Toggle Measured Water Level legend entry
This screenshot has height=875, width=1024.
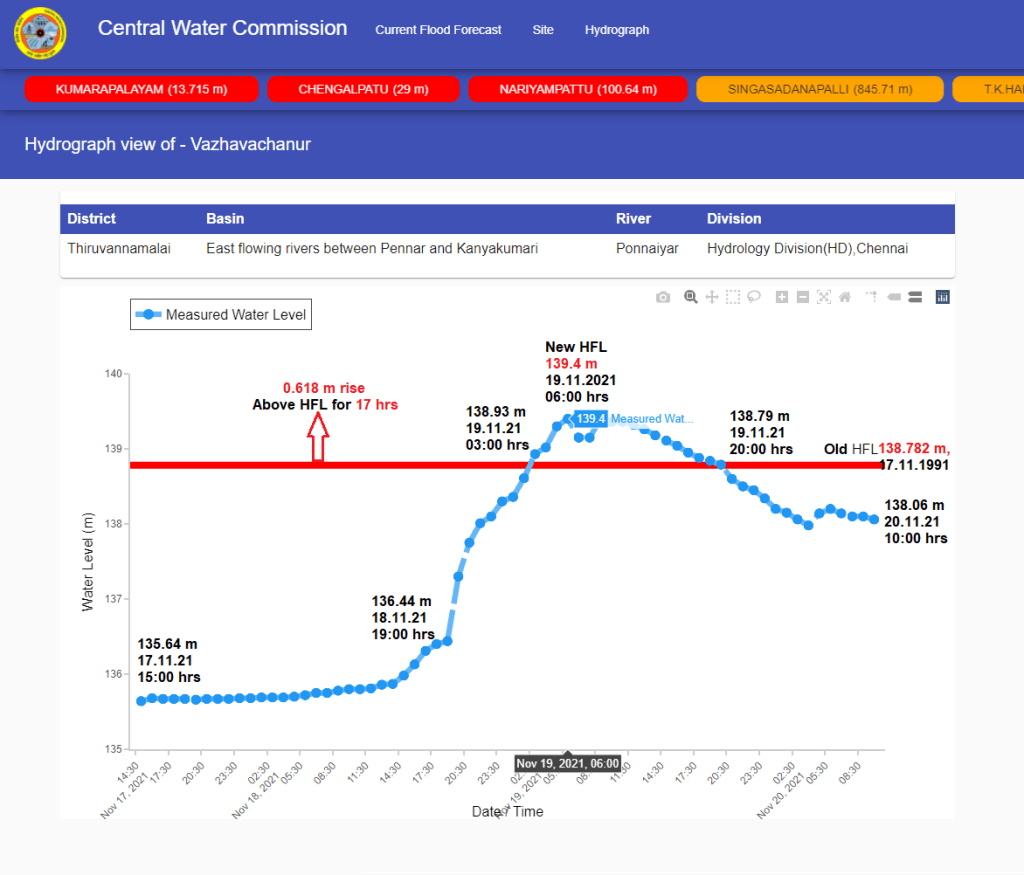click(x=222, y=315)
